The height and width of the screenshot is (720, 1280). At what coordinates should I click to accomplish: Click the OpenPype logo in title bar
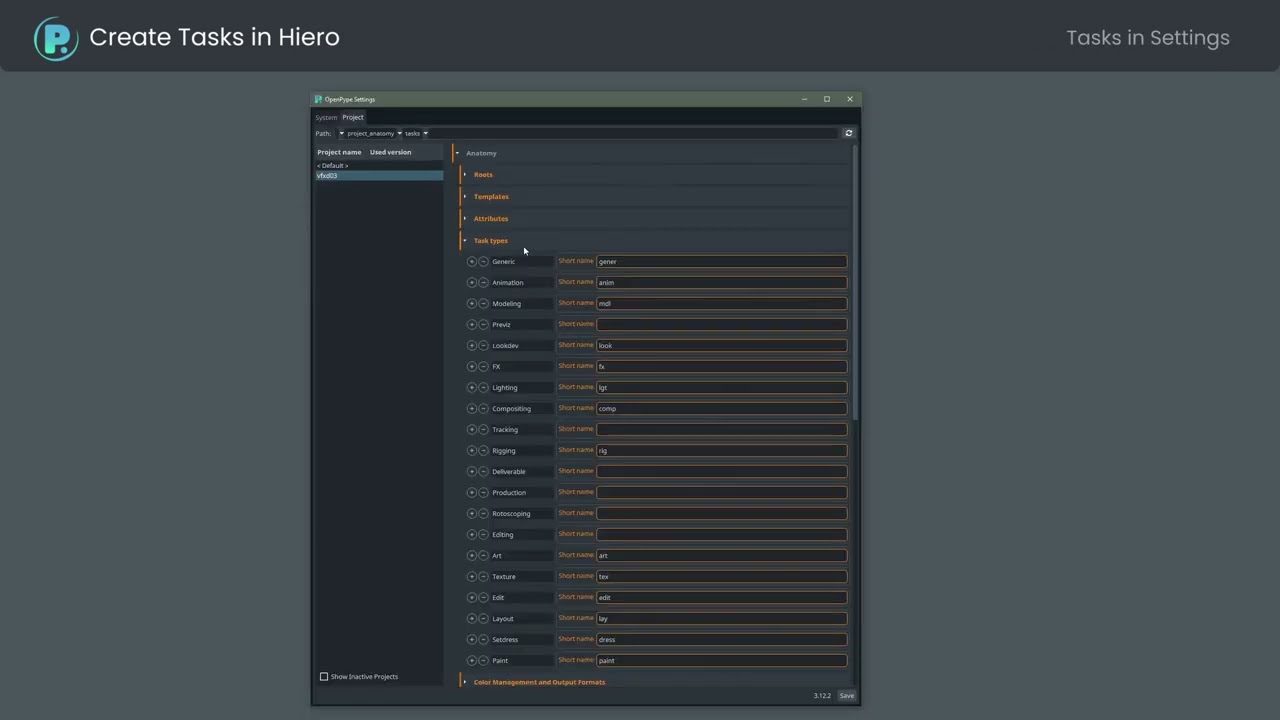(318, 99)
